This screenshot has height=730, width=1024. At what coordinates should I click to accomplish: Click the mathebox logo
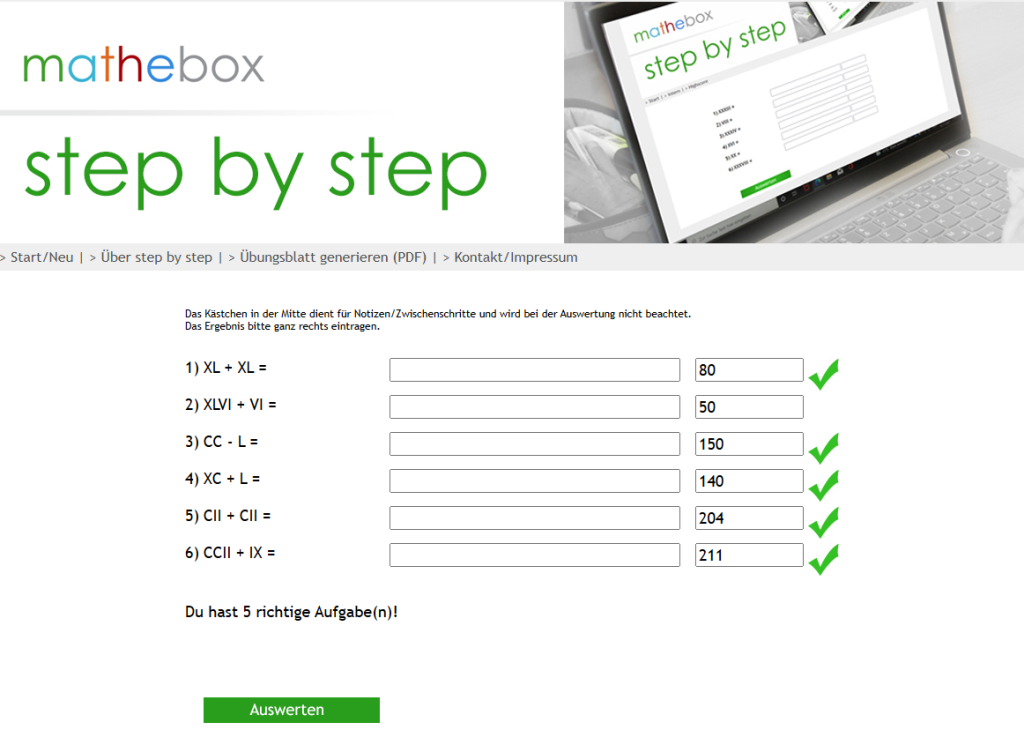(x=143, y=65)
